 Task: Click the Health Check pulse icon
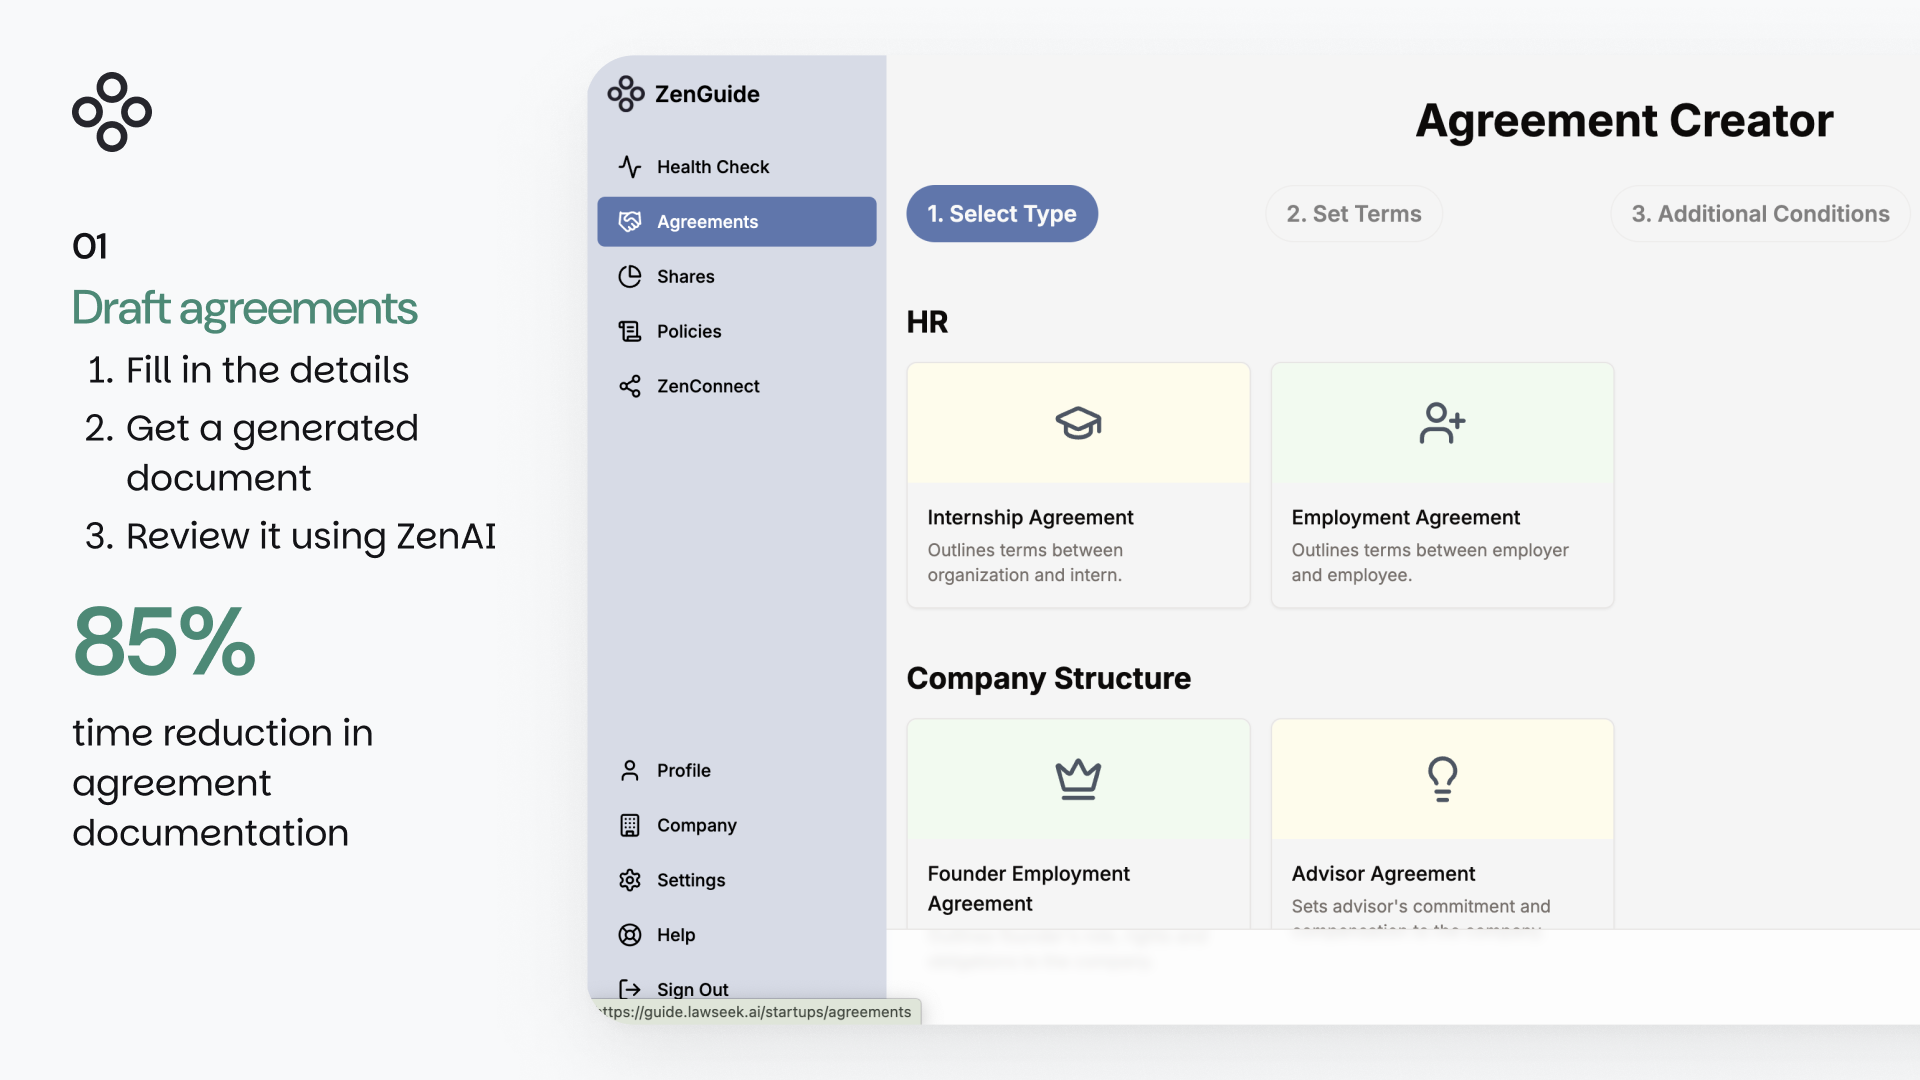pos(629,167)
